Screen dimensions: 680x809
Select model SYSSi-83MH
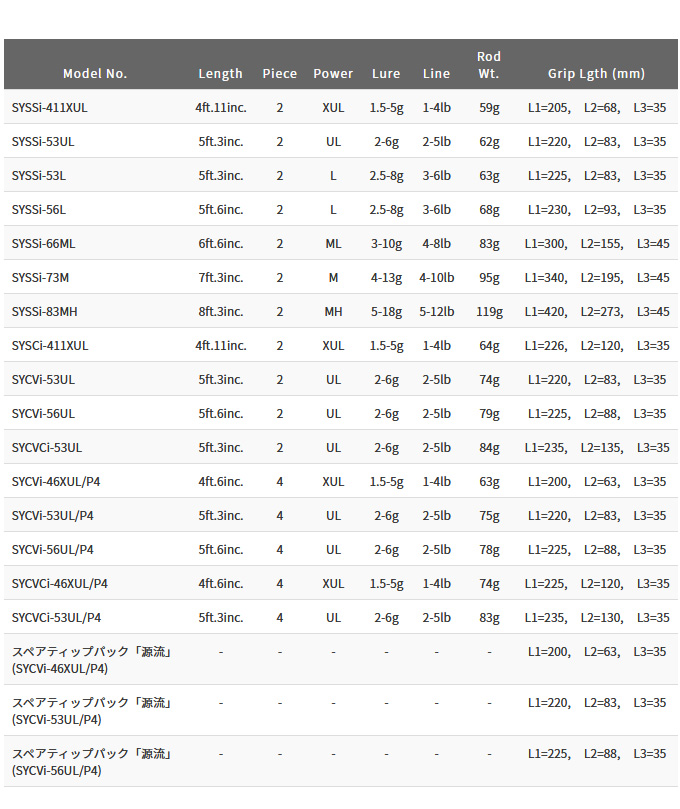pos(44,312)
